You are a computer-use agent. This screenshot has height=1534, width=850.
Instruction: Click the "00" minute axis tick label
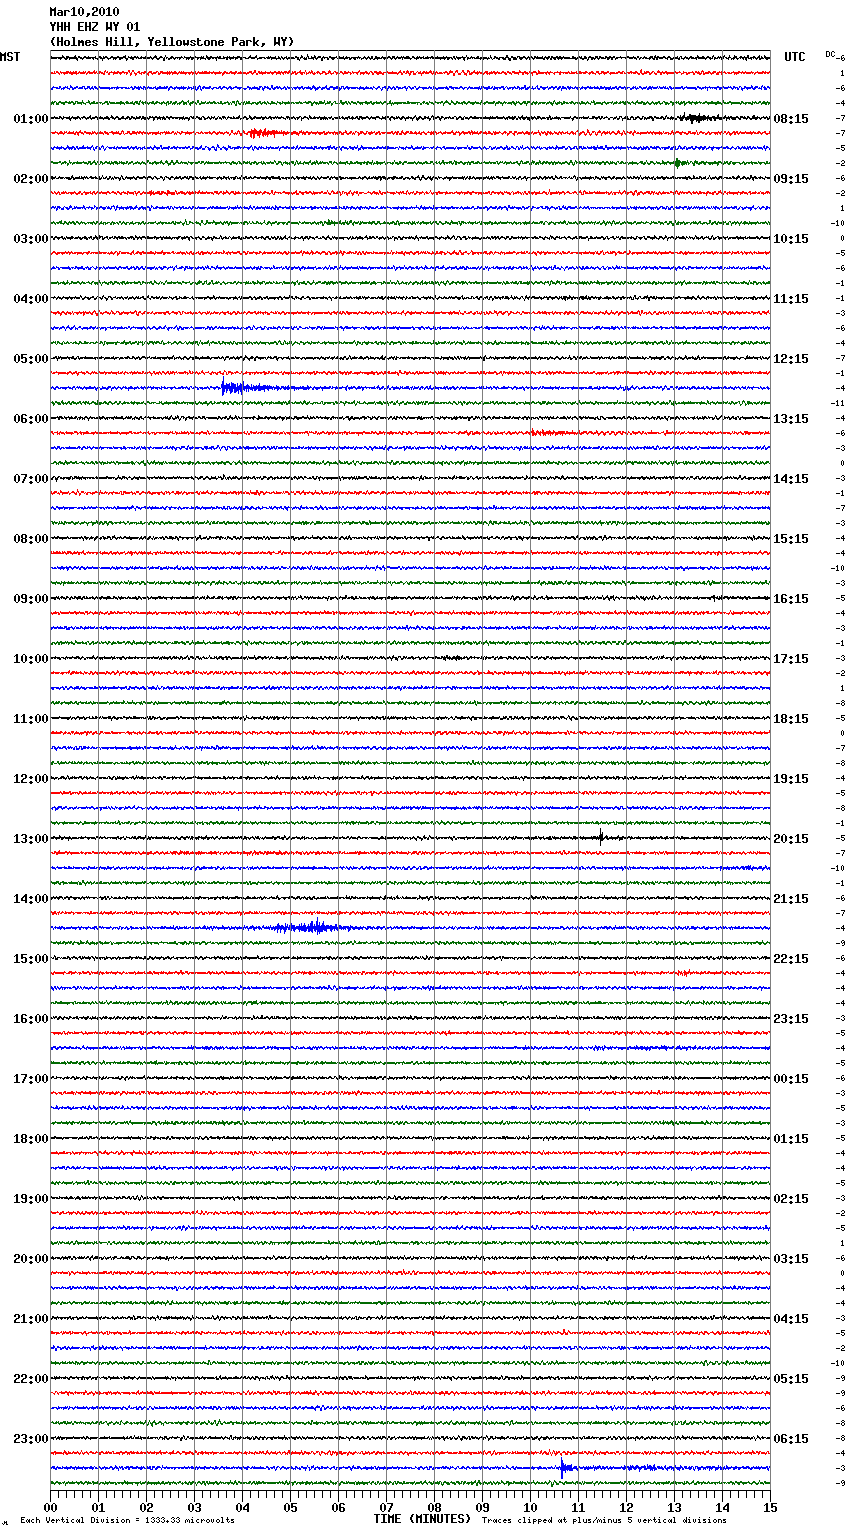pyautogui.click(x=50, y=1507)
